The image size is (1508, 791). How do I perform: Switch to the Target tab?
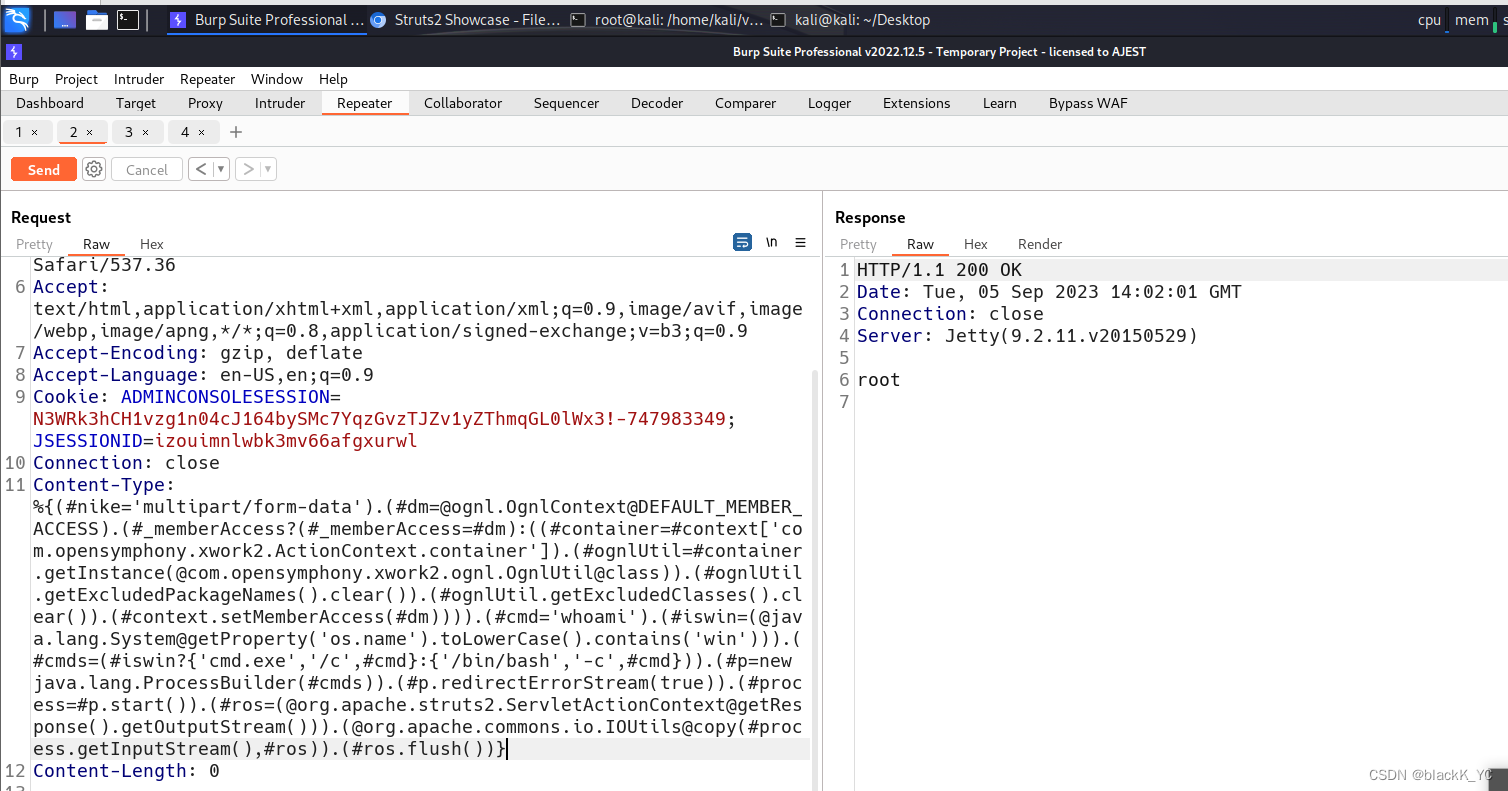coord(136,103)
